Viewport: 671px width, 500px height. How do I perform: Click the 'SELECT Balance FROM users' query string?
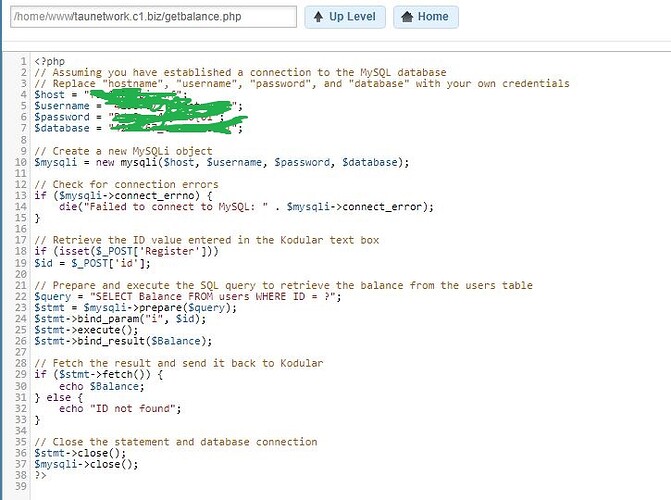click(212, 297)
